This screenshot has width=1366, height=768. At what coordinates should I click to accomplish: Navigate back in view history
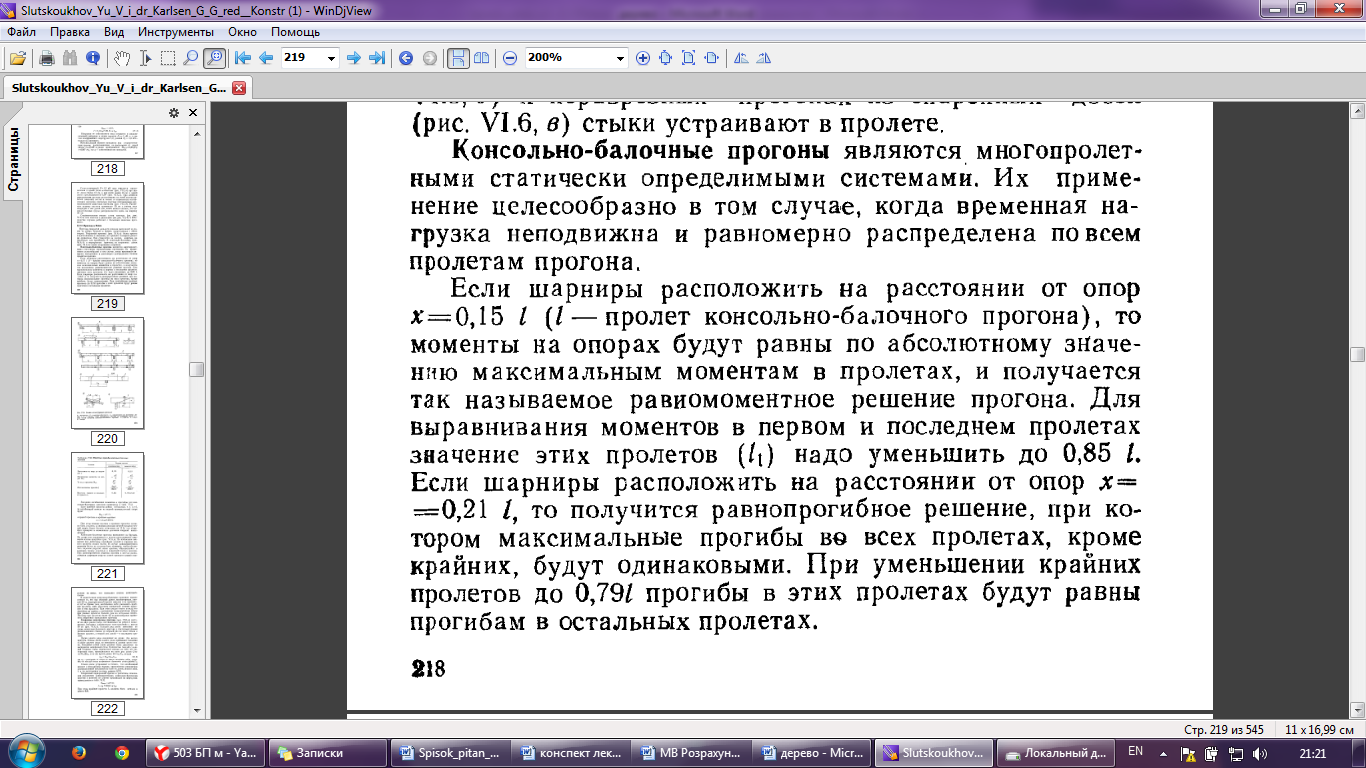click(406, 58)
